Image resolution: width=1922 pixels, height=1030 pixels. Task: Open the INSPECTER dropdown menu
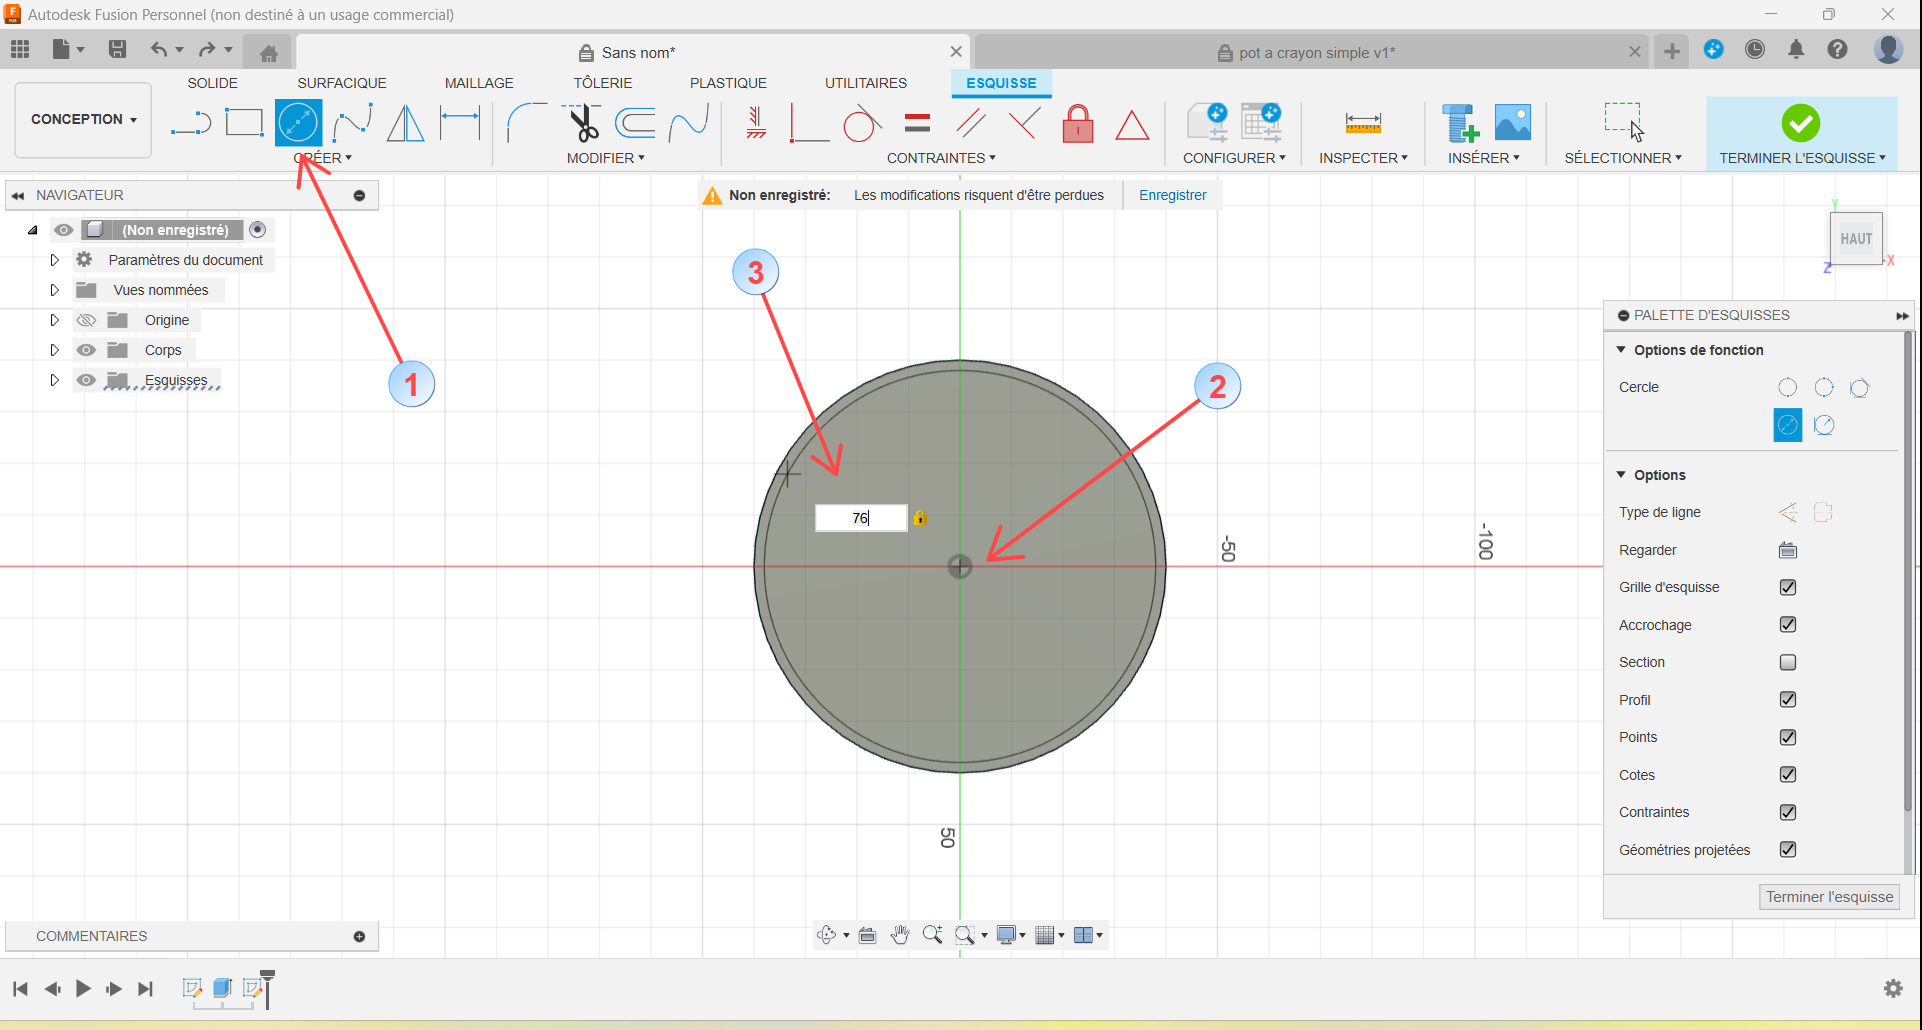tap(1363, 158)
